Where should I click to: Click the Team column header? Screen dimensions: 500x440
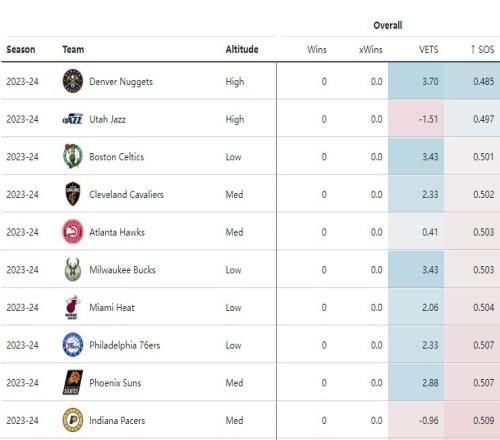coord(73,49)
